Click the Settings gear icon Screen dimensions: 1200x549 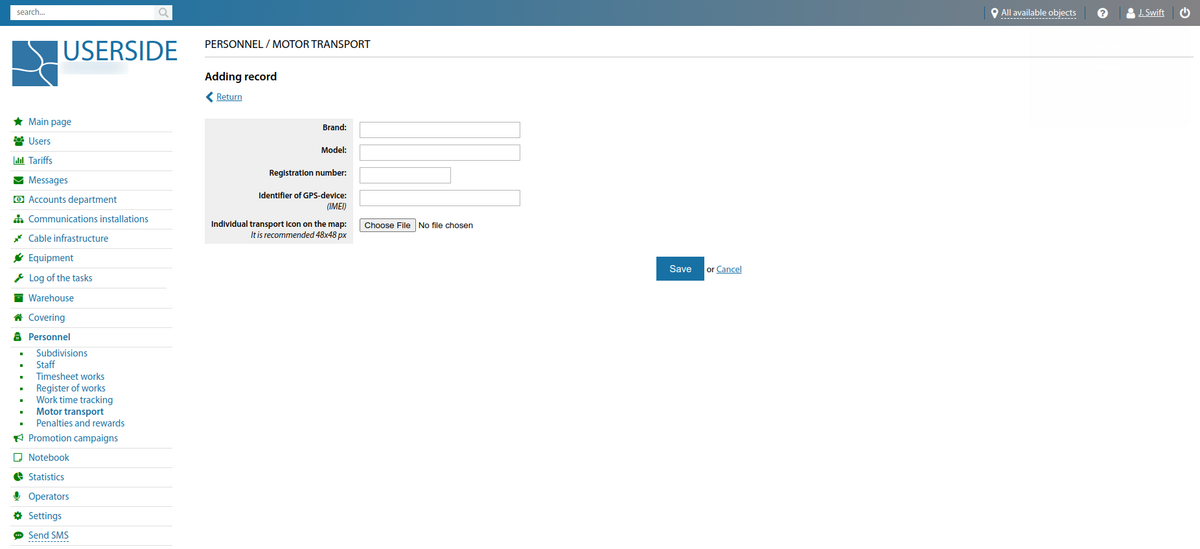click(x=18, y=516)
